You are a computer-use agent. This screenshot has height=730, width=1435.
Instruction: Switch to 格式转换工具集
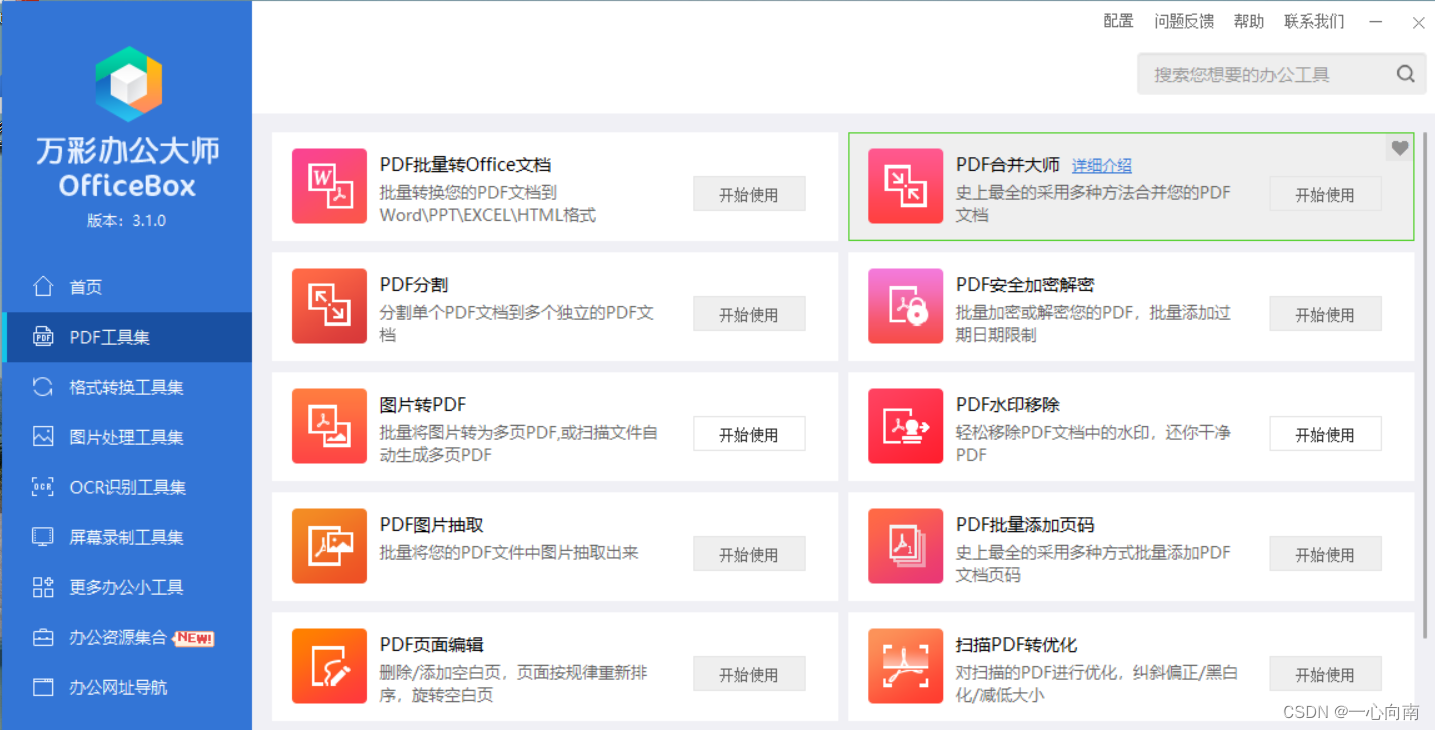click(x=126, y=387)
